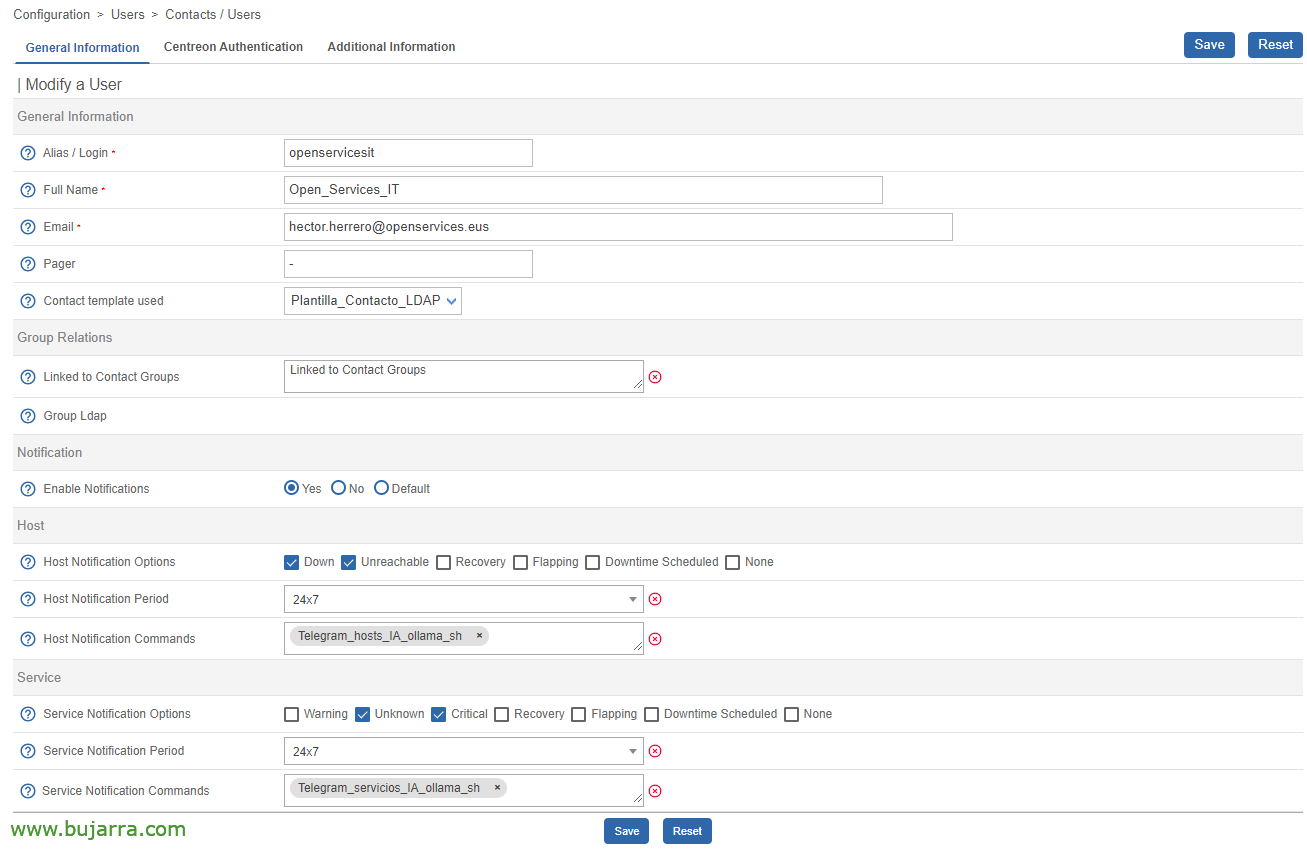Screen dimensions: 1307x850
Task: Open help icon for Pager
Action: pos(28,264)
